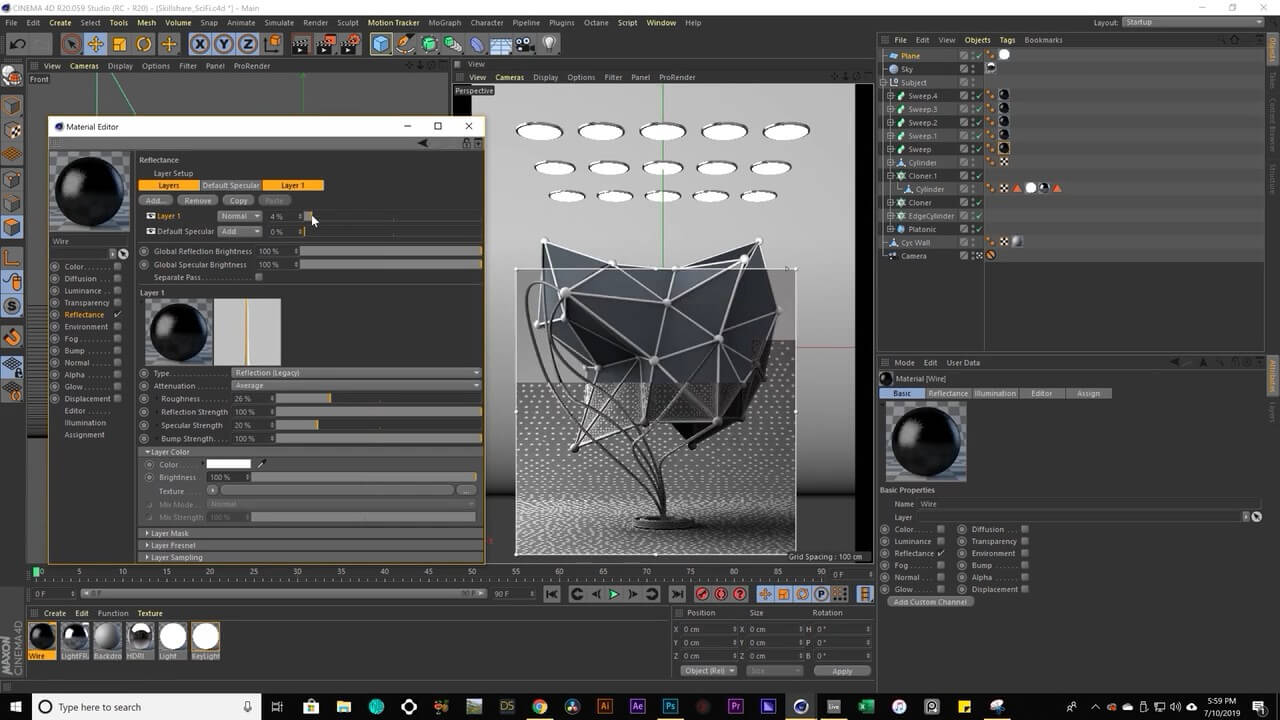Viewport: 1280px width, 720px height.
Task: Enable the Transparency channel checkbox
Action: (x=117, y=303)
